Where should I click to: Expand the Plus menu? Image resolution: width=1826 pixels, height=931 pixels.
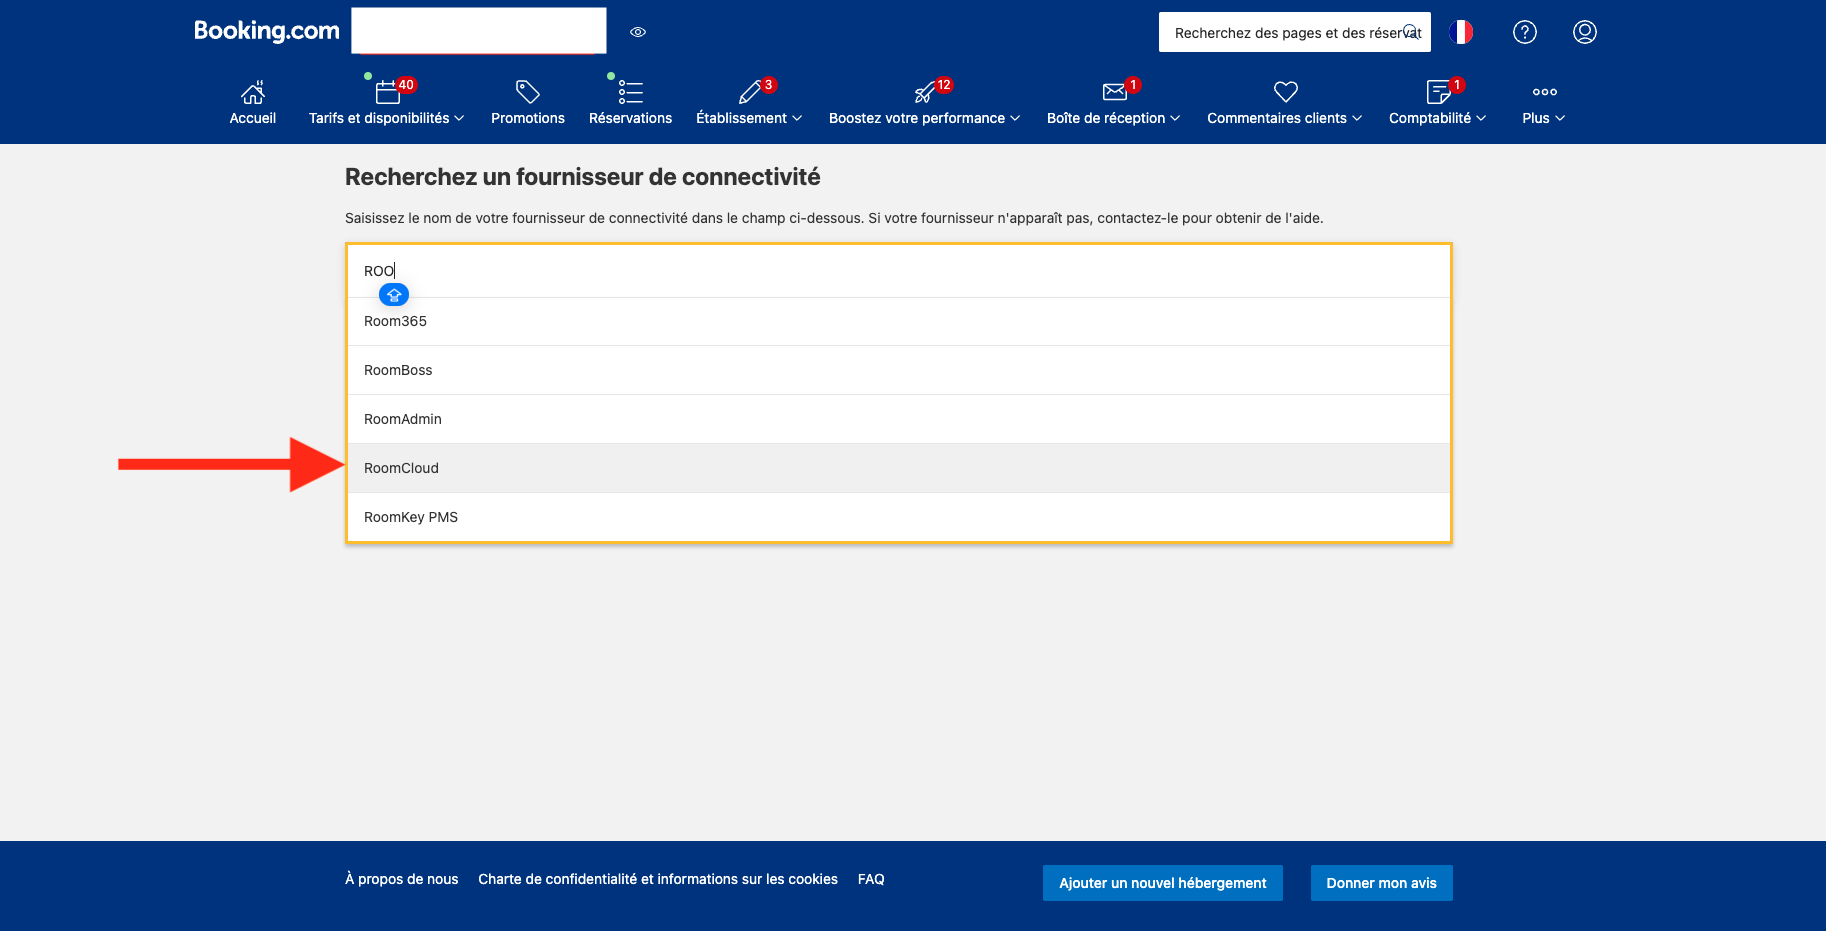point(1544,118)
